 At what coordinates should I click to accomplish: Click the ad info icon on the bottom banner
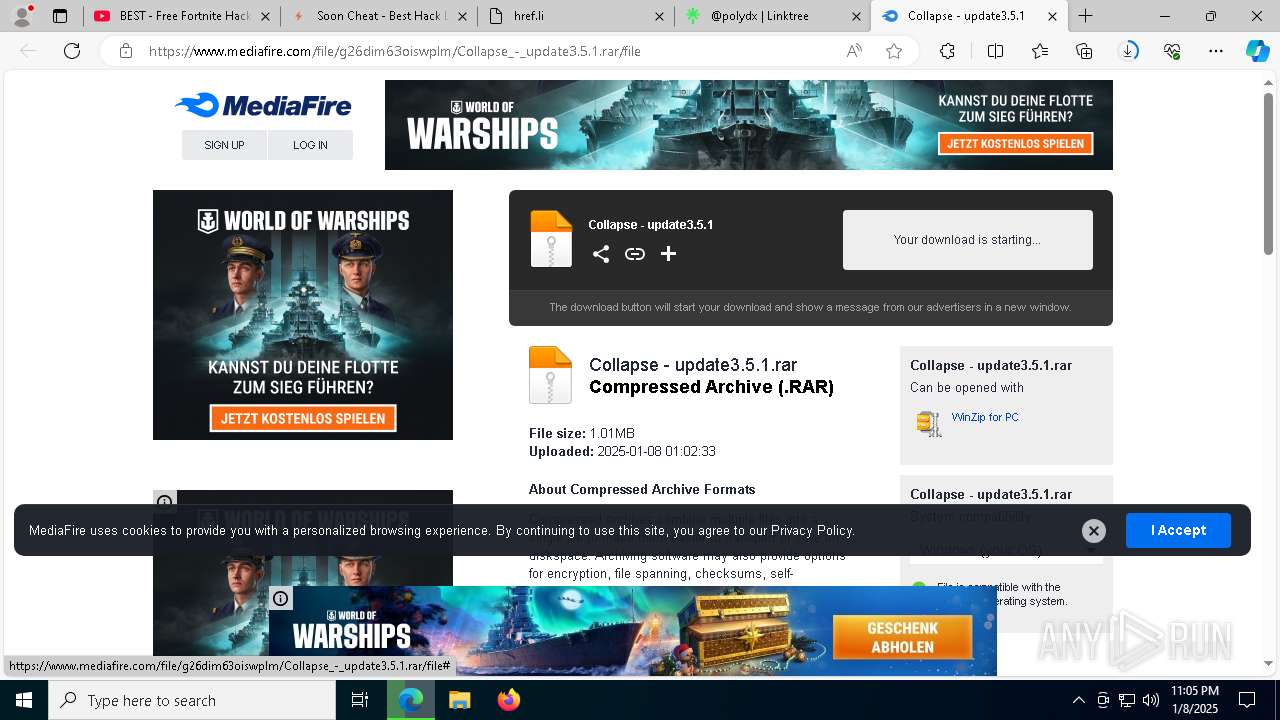281,598
